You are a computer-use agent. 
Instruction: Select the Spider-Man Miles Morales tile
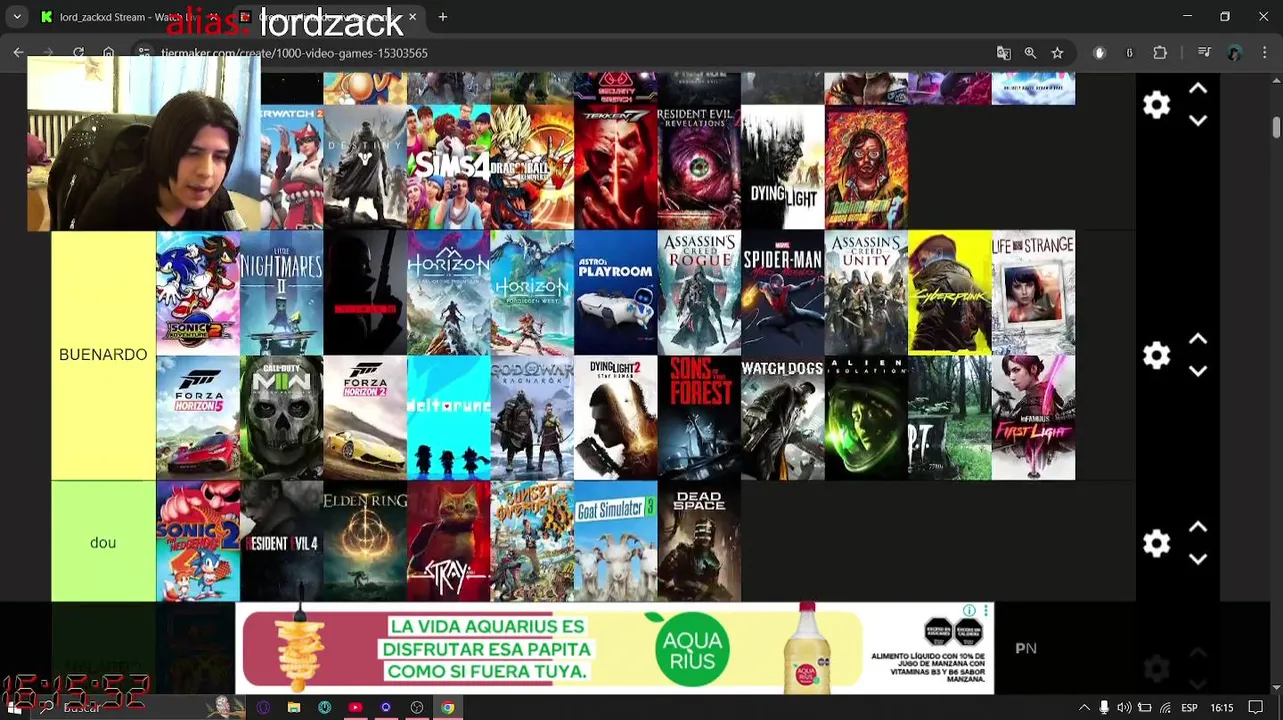tap(782, 293)
